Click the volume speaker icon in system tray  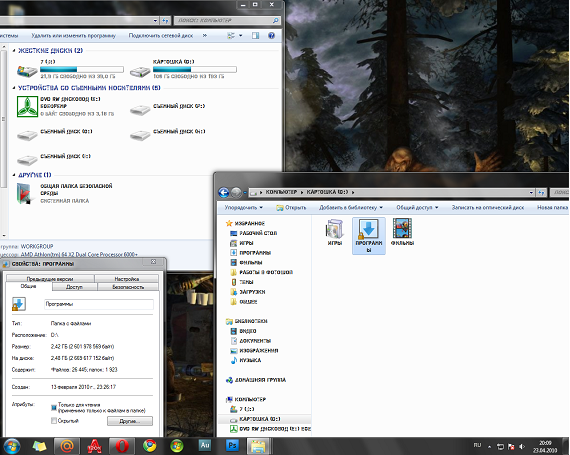coord(522,447)
